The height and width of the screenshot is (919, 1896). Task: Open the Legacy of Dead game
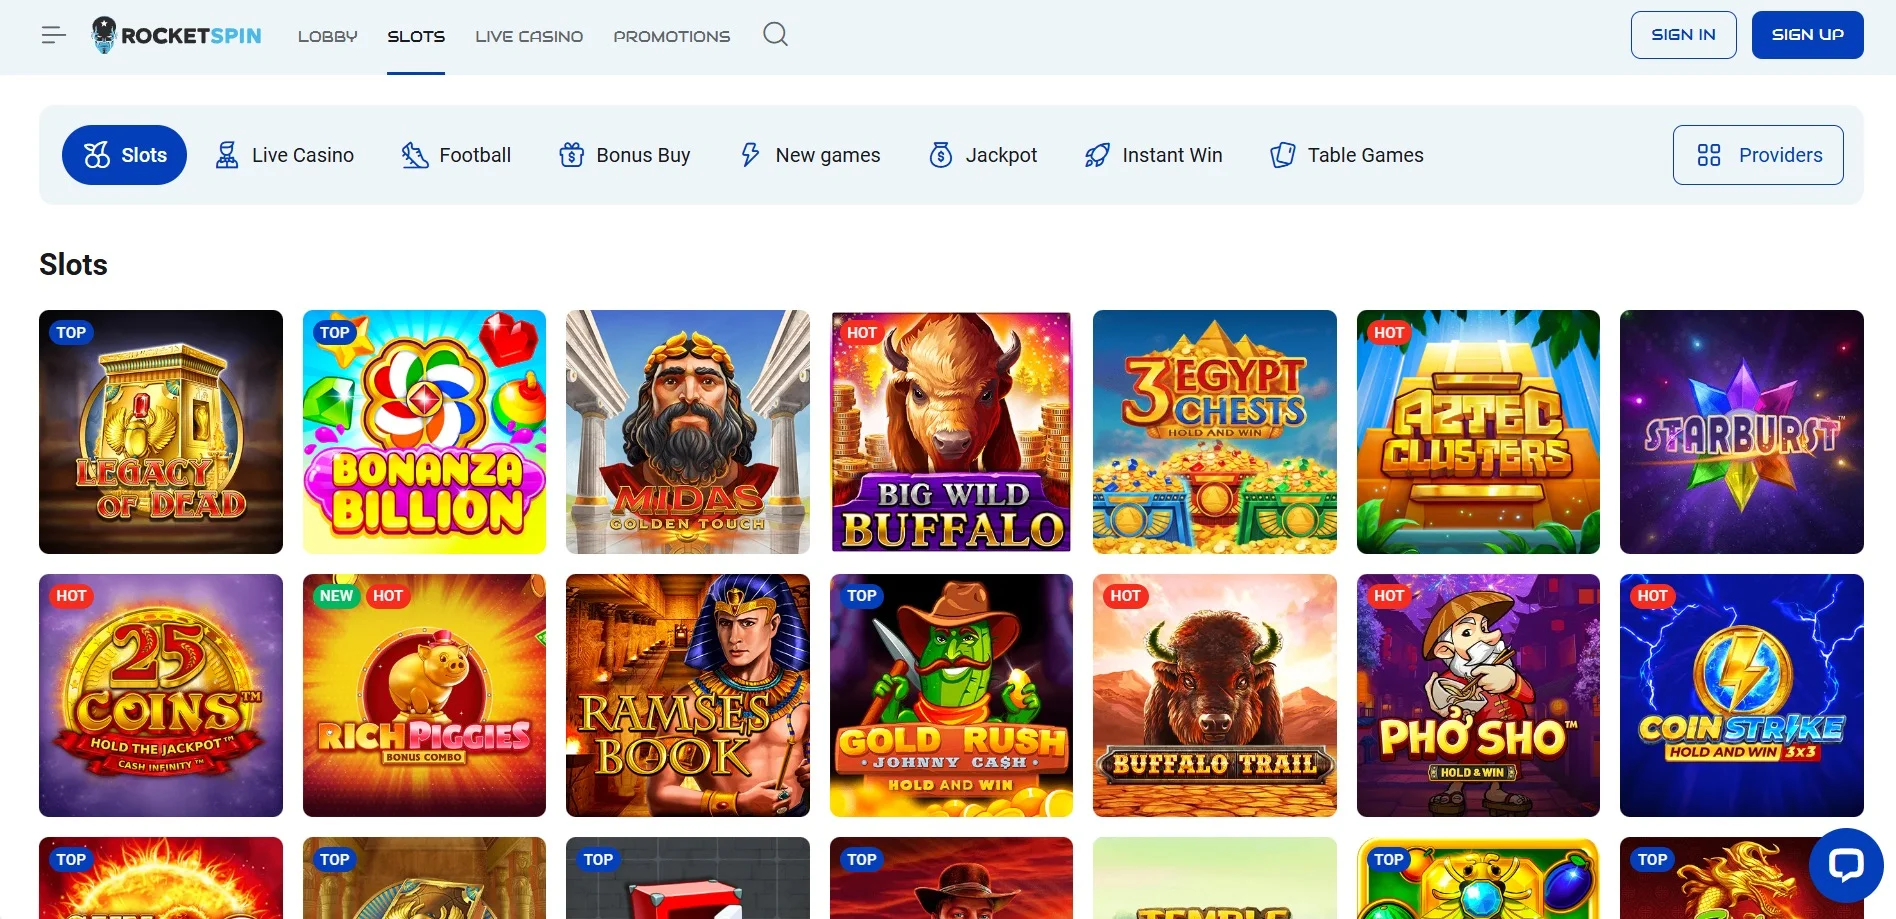click(161, 432)
